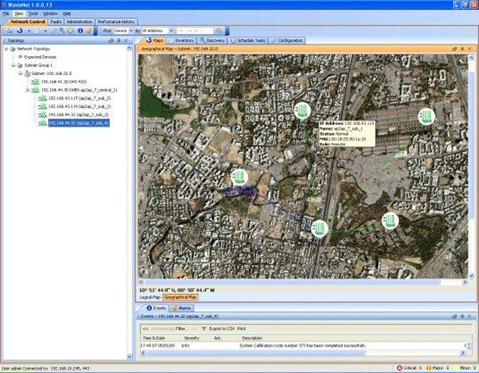Pin the Events panel
Viewport: 479px width, 373px height.
click(462, 316)
